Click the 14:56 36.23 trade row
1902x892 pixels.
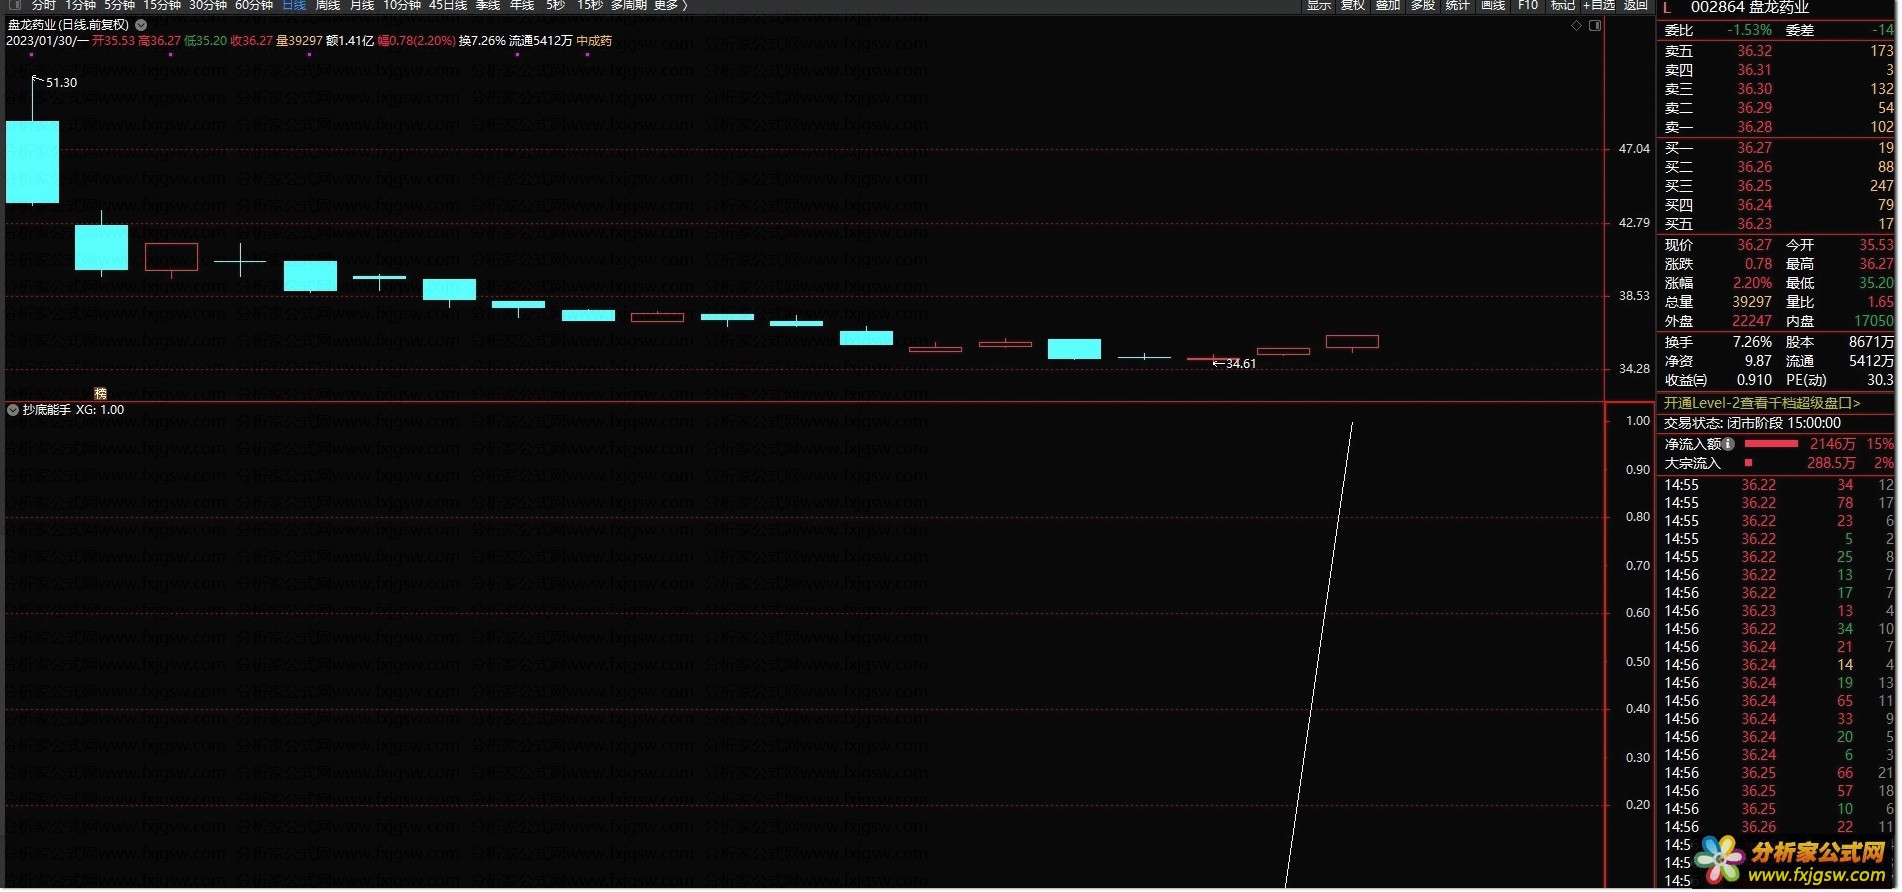tap(1779, 611)
